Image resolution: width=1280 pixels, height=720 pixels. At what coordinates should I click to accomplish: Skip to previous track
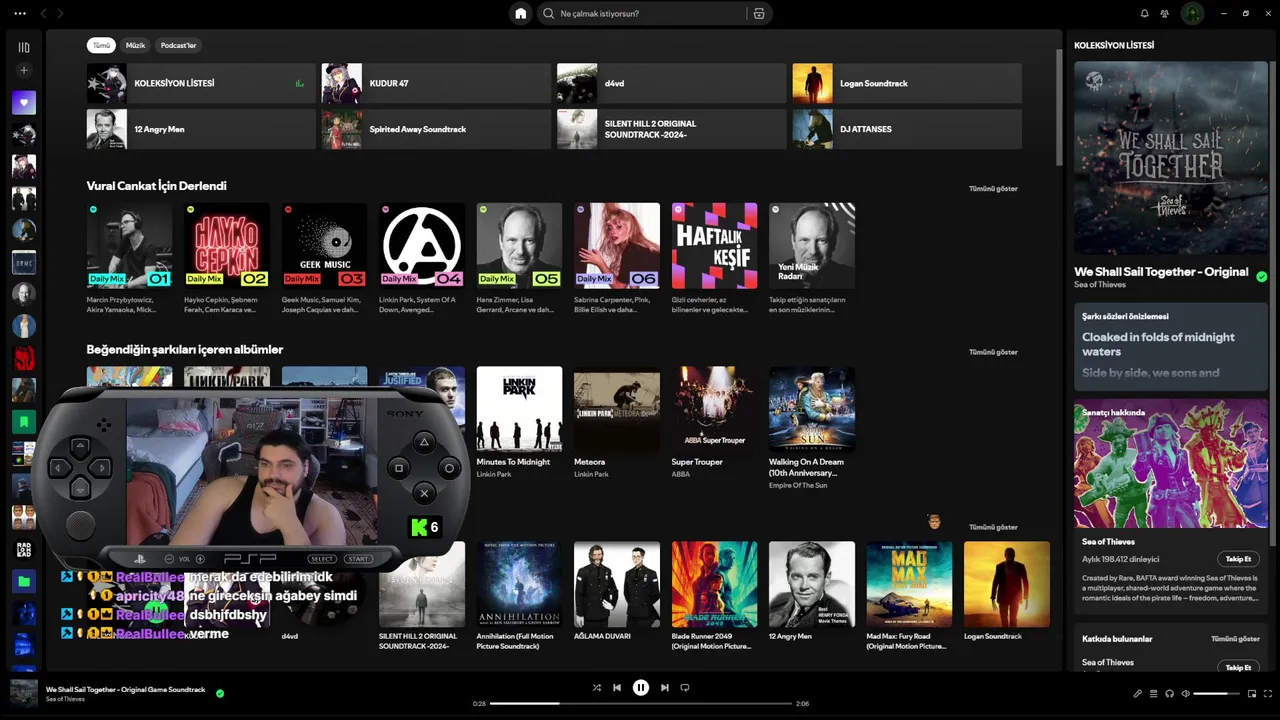tap(617, 688)
